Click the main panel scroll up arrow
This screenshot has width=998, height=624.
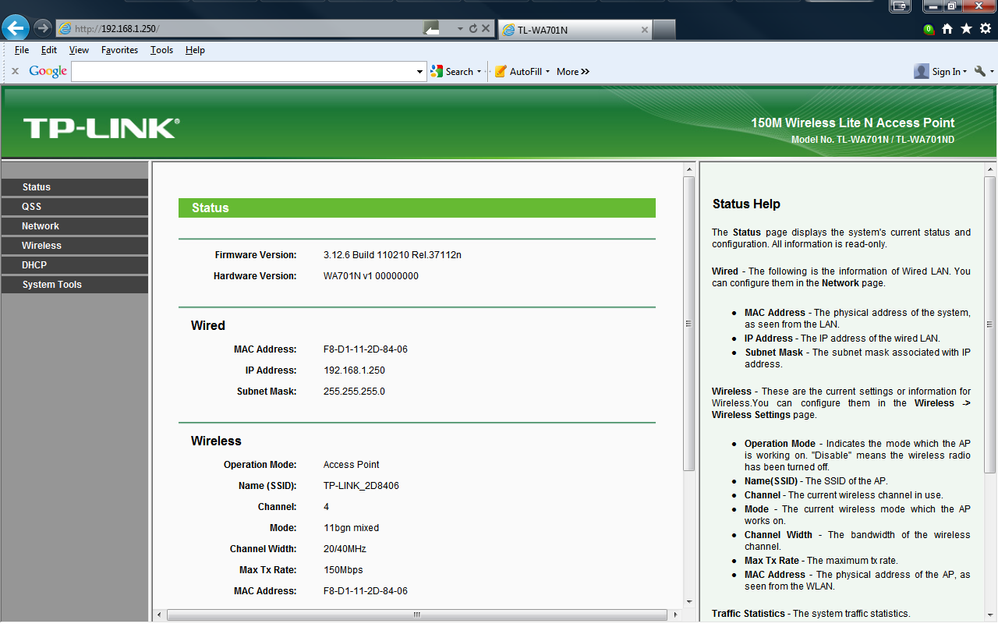689,169
